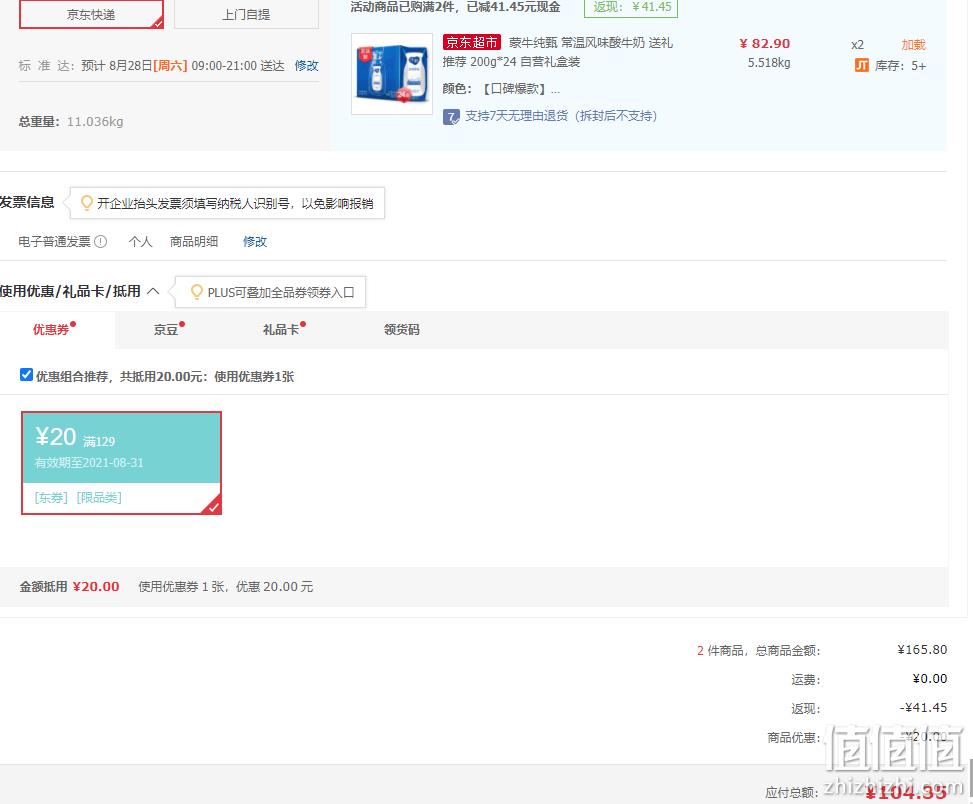The width and height of the screenshot is (973, 804).
Task: Click the 京东超市 red tag
Action: click(472, 42)
